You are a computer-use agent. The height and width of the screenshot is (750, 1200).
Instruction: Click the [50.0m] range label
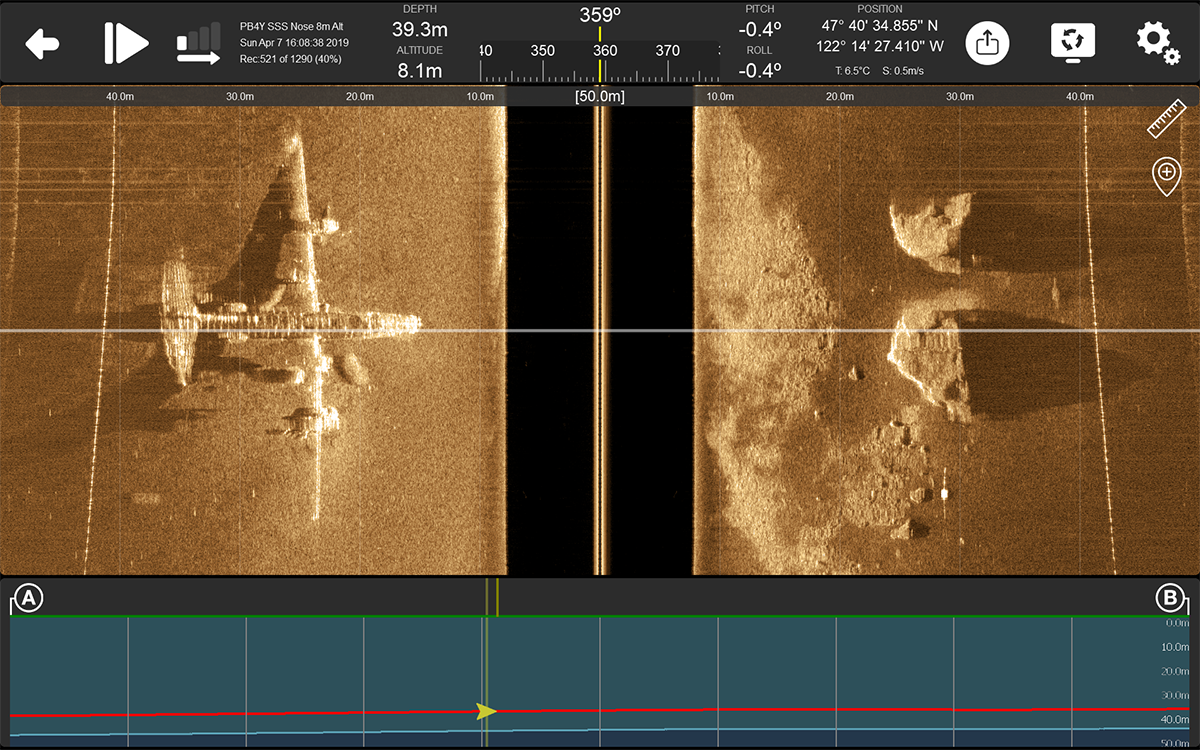[x=600, y=96]
